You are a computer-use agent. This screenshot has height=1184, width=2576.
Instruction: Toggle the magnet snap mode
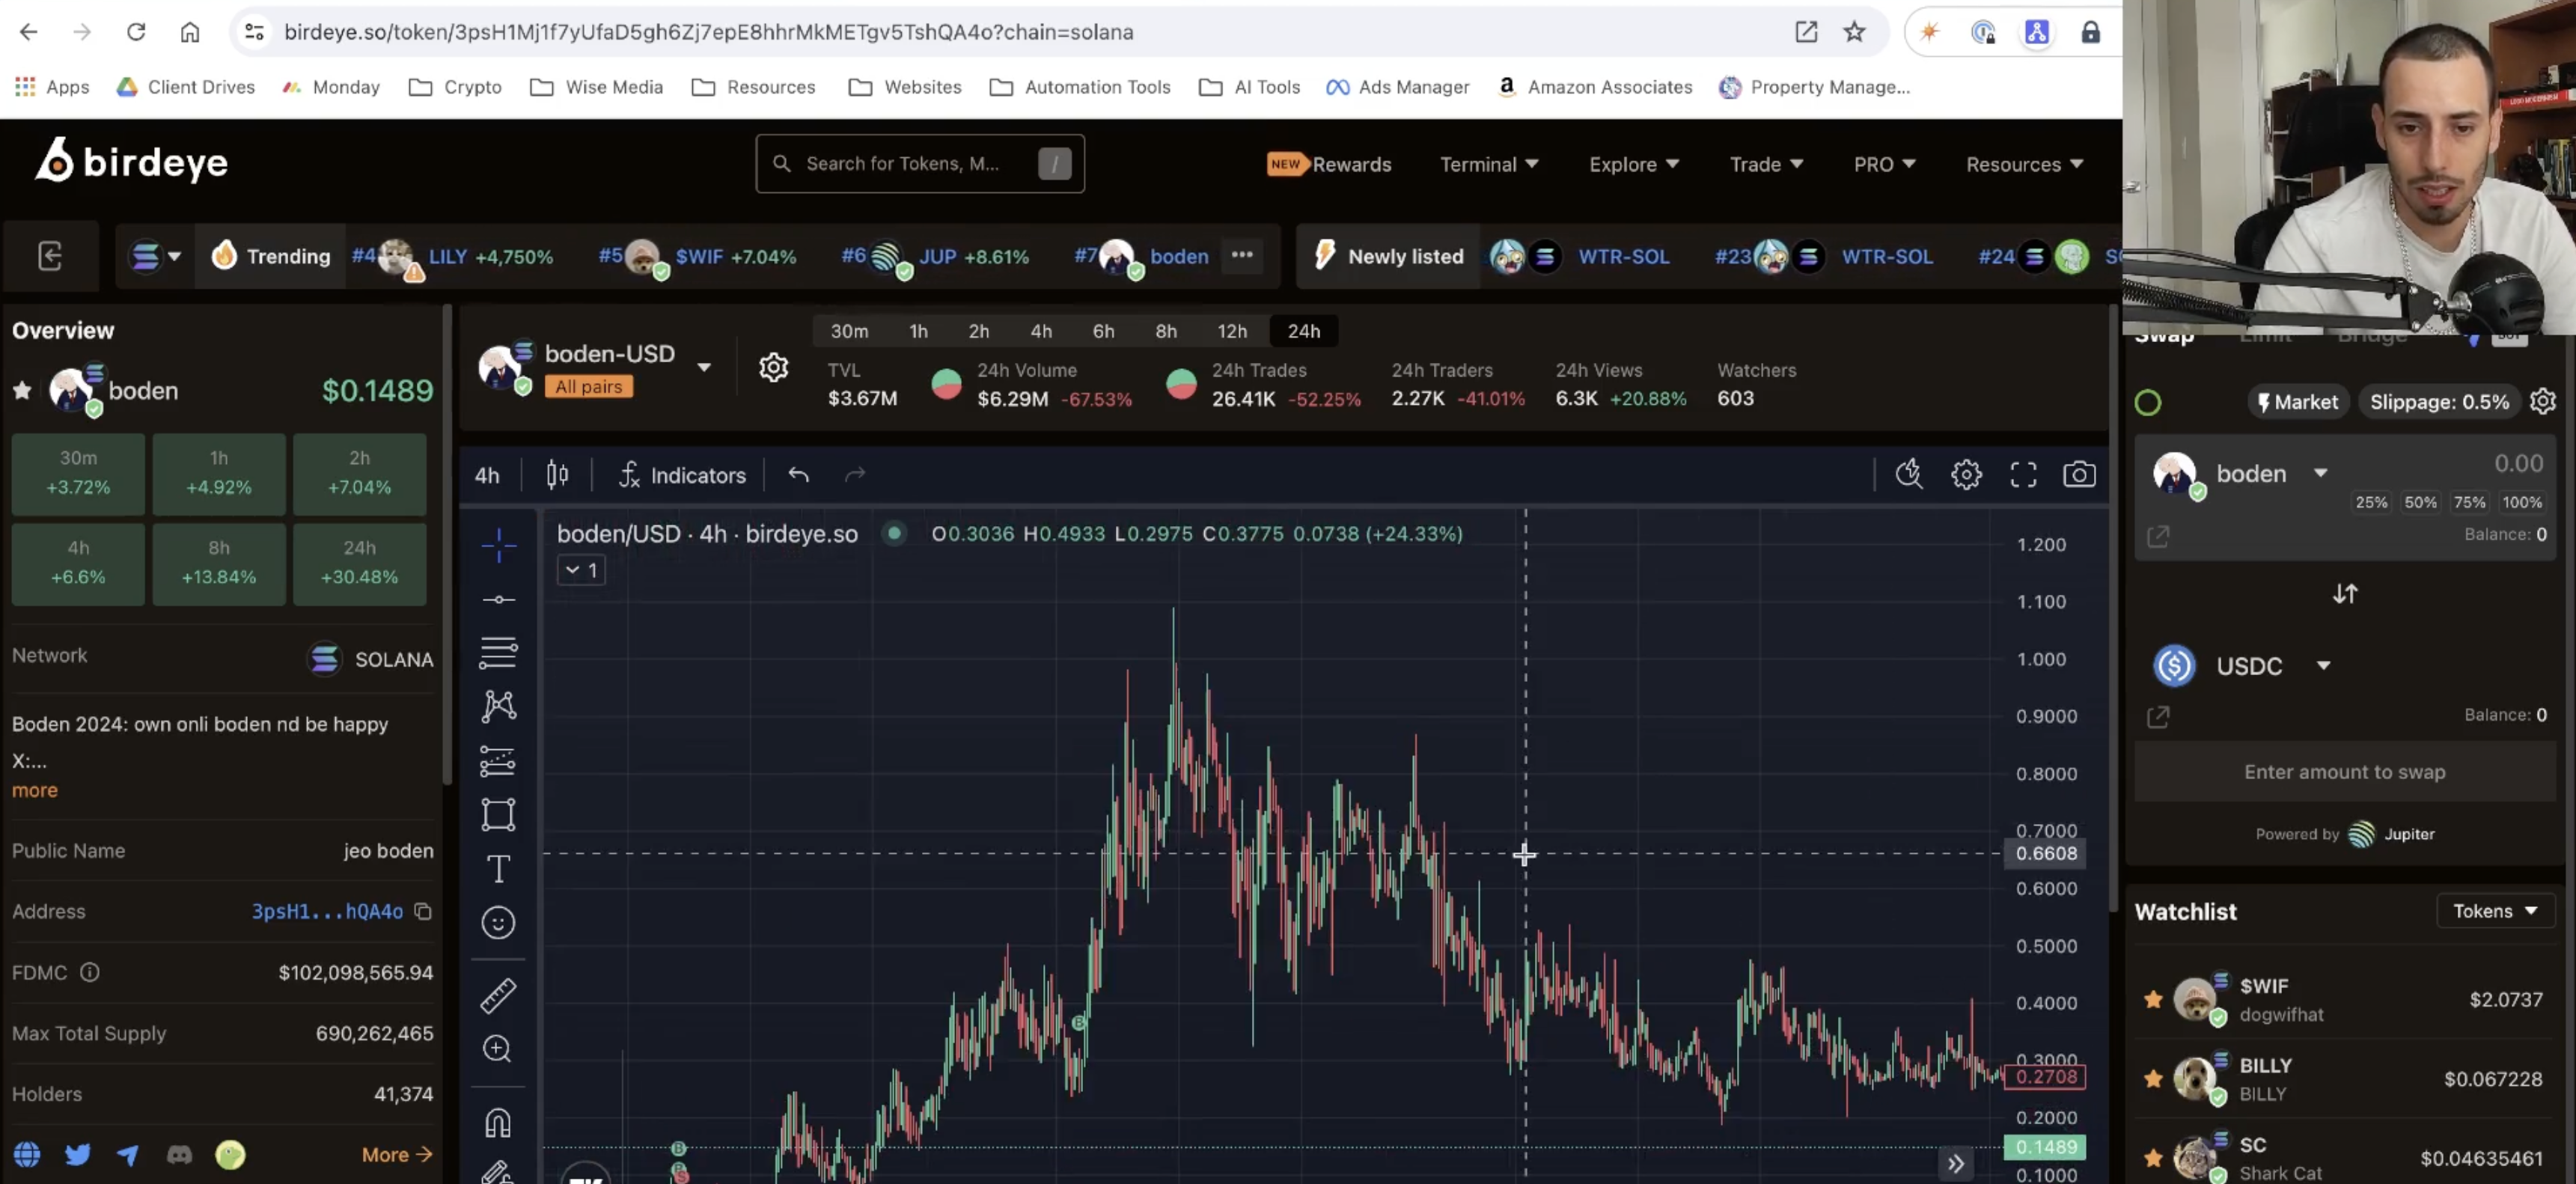[x=498, y=1122]
